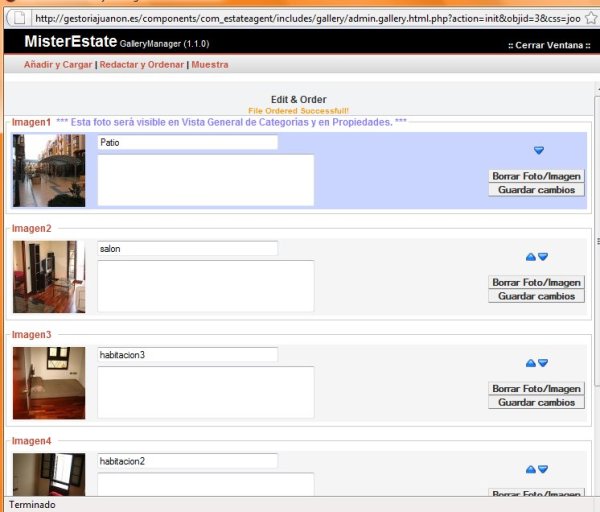Open the Muestra tab
This screenshot has height=512, width=600.
point(210,65)
